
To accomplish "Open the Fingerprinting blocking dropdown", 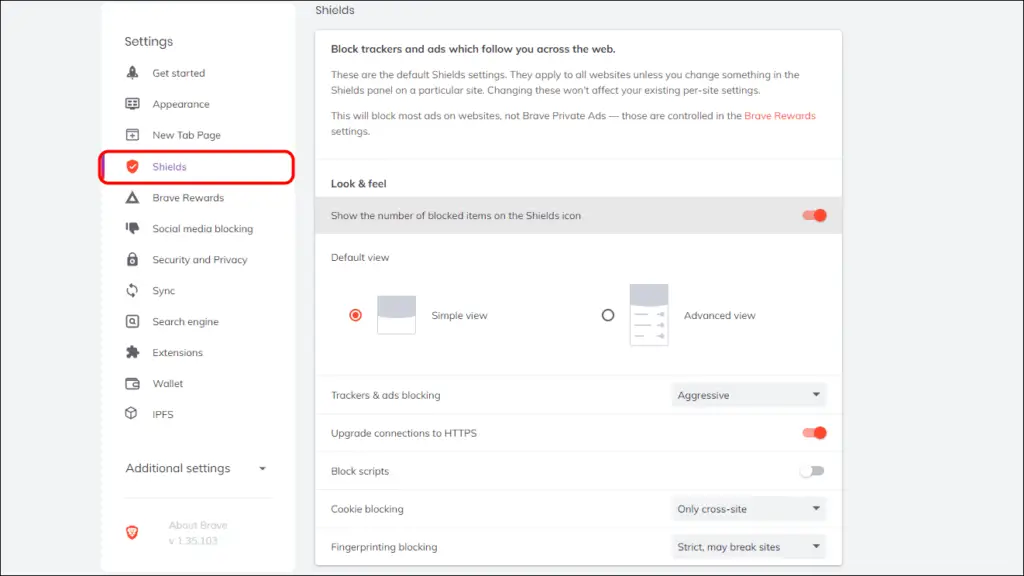I will click(x=748, y=547).
